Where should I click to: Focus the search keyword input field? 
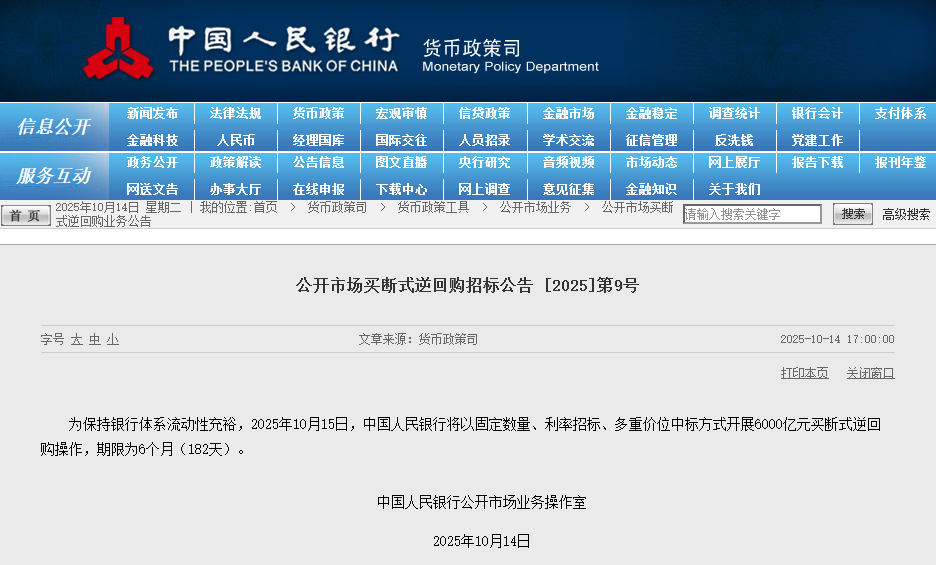pyautogui.click(x=752, y=214)
